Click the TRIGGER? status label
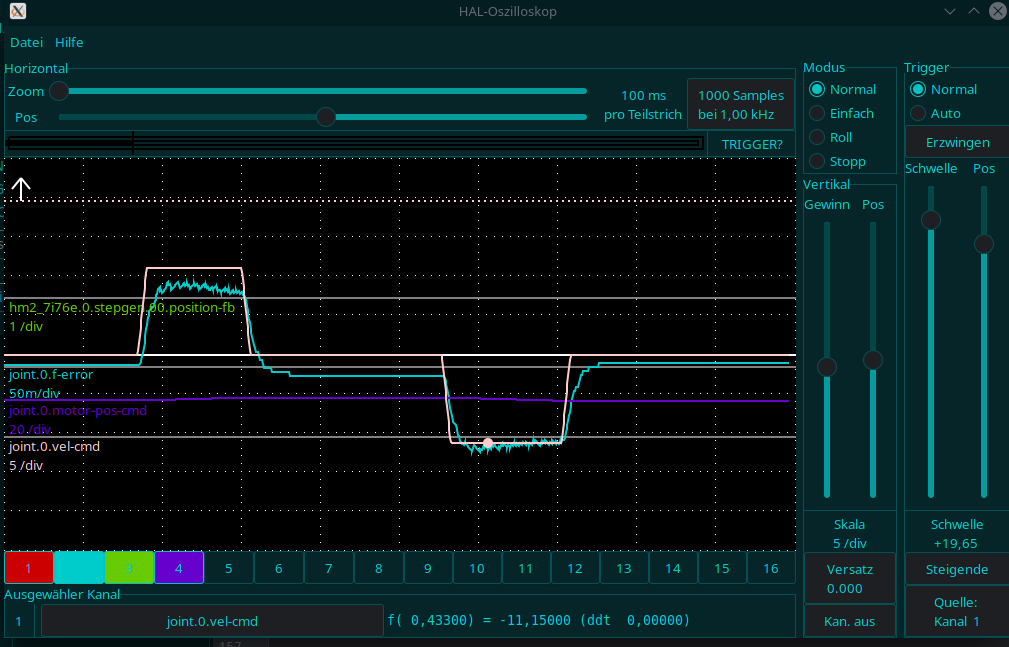Screen dimensions: 1009x647 (x=752, y=144)
